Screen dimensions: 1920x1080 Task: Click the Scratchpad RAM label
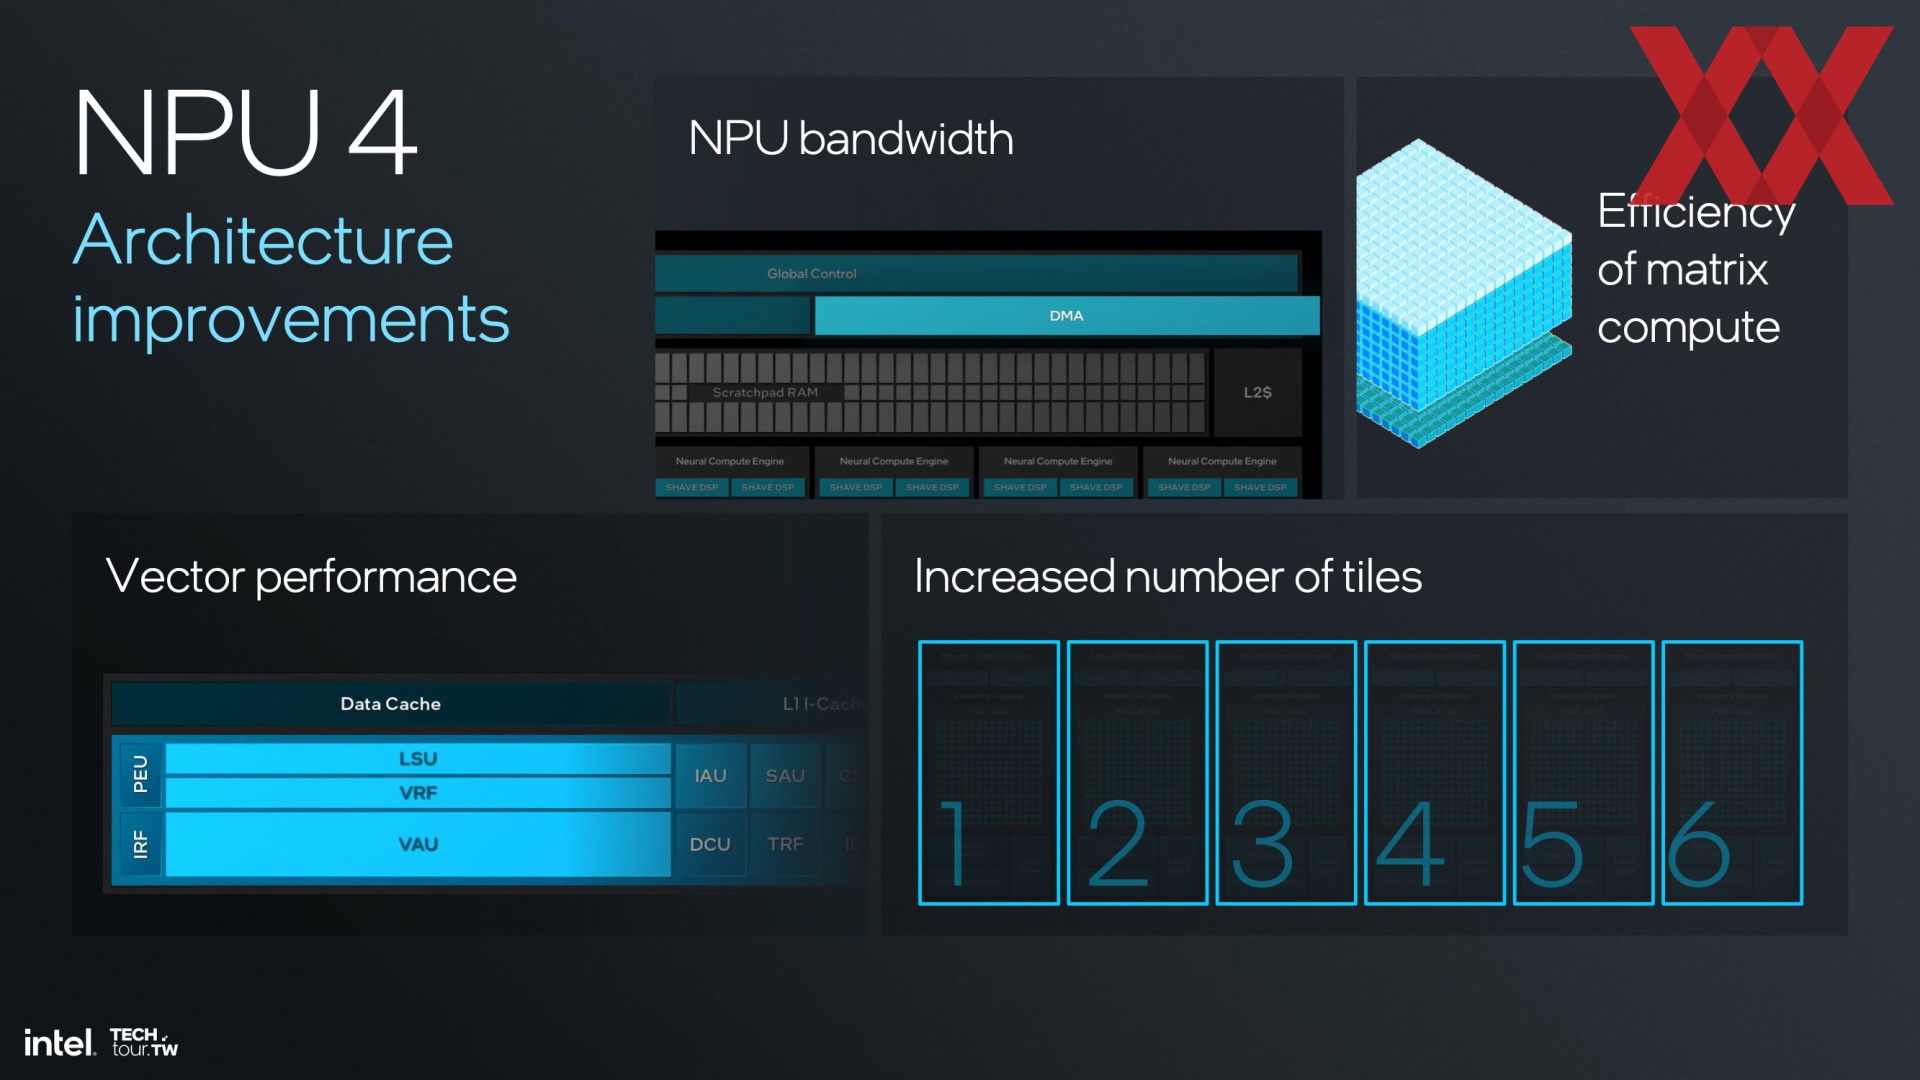(765, 393)
